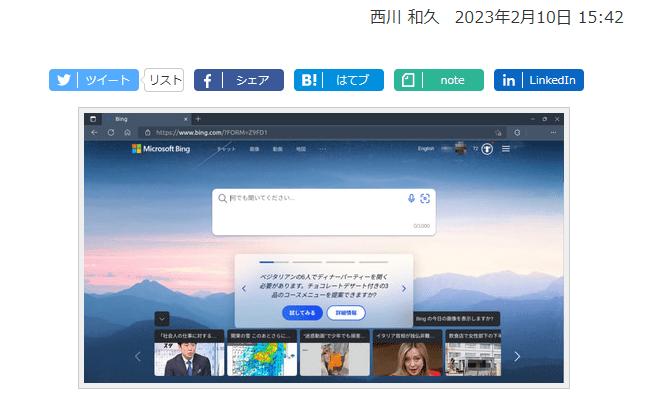Click the Bing rewards medal icon
This screenshot has width=647, height=405.
click(x=487, y=149)
